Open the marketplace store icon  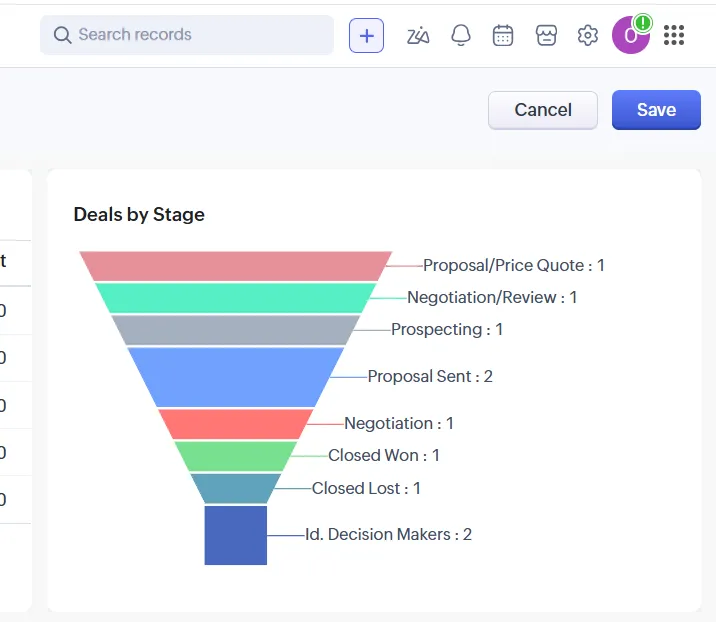tap(545, 35)
